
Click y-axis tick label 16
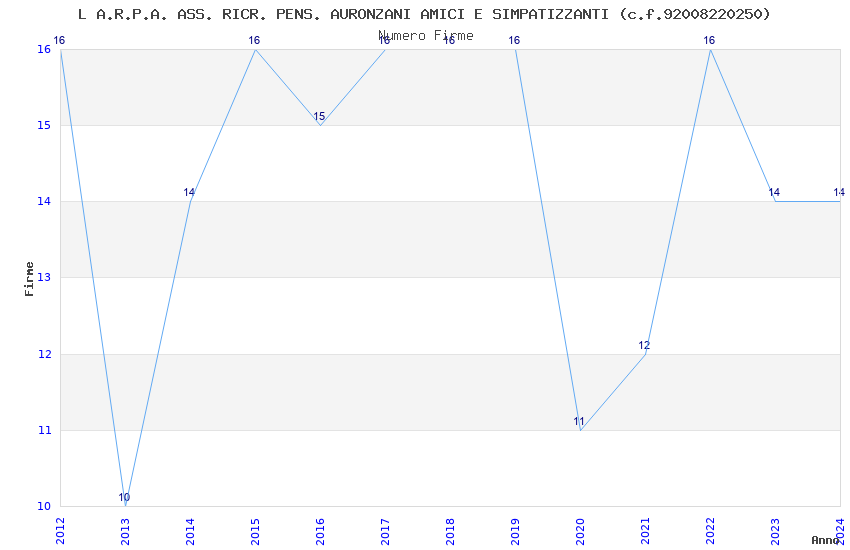tap(44, 49)
